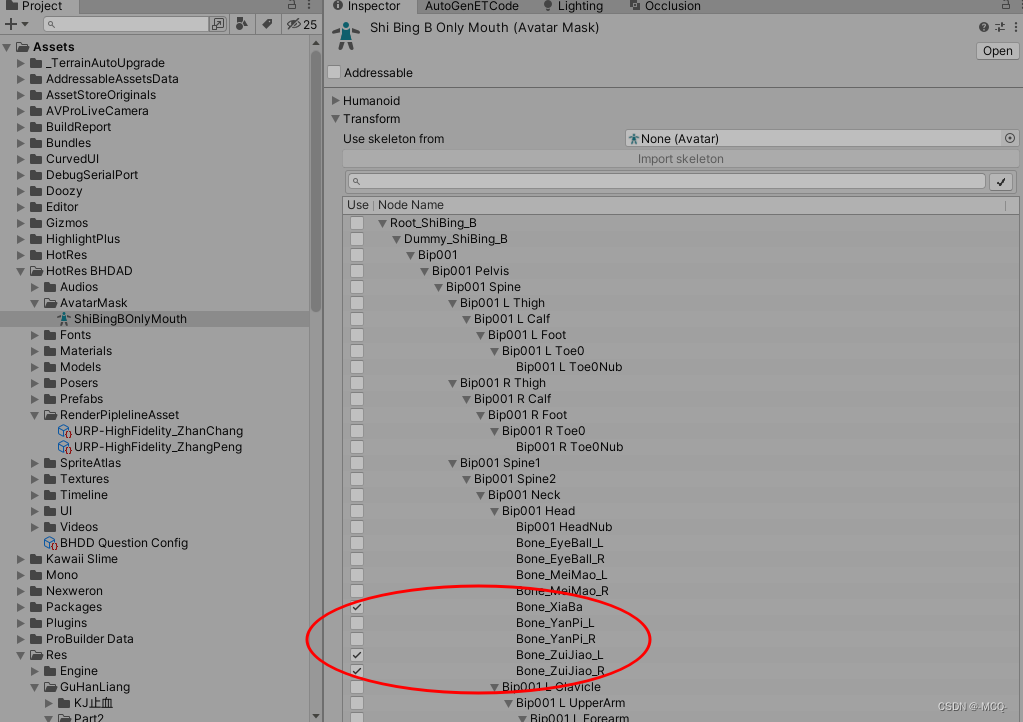Click the Assets root folder icon

click(x=23, y=47)
